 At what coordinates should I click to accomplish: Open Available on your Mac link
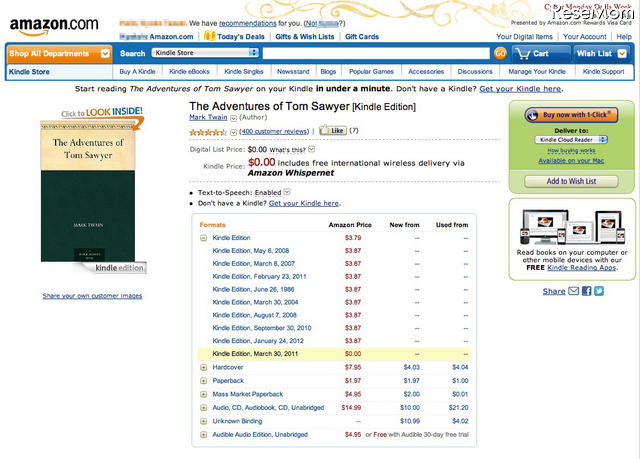(x=571, y=161)
